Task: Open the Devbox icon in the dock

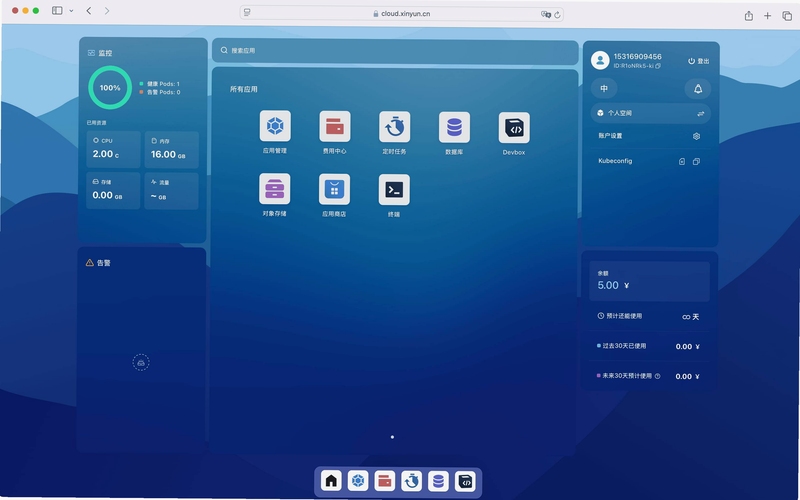Action: point(465,481)
